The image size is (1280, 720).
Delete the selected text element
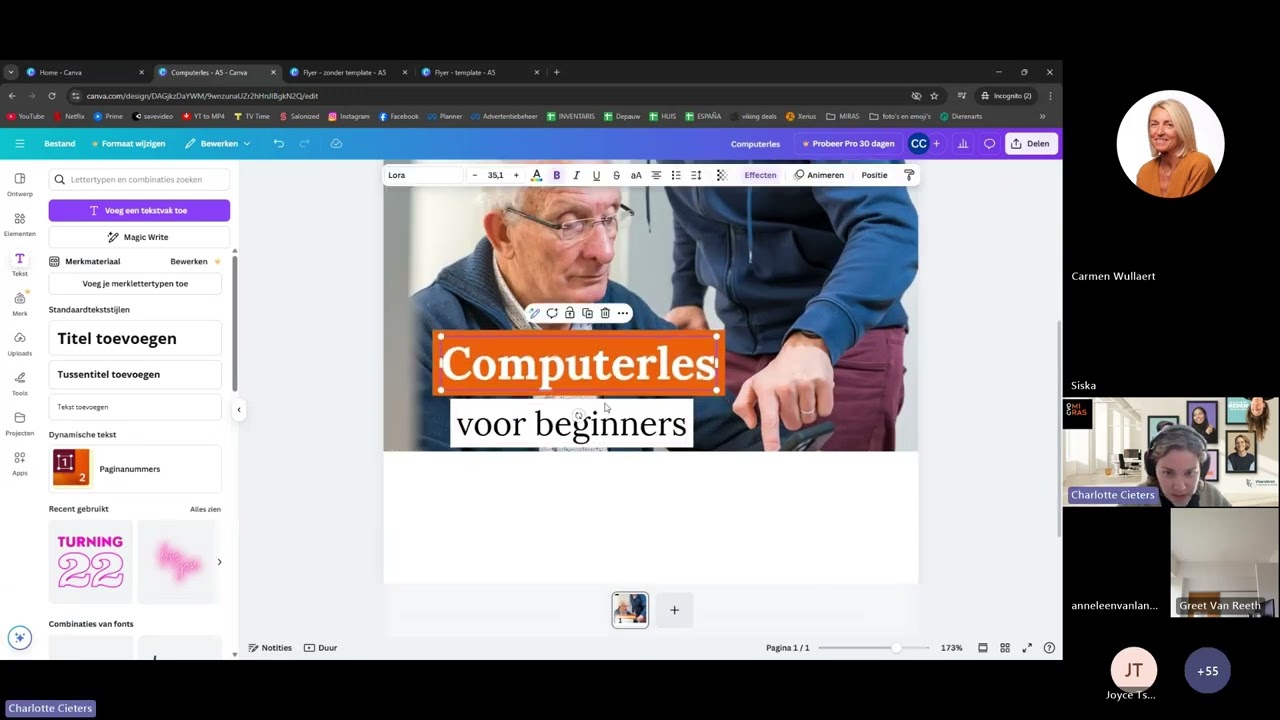(x=605, y=313)
